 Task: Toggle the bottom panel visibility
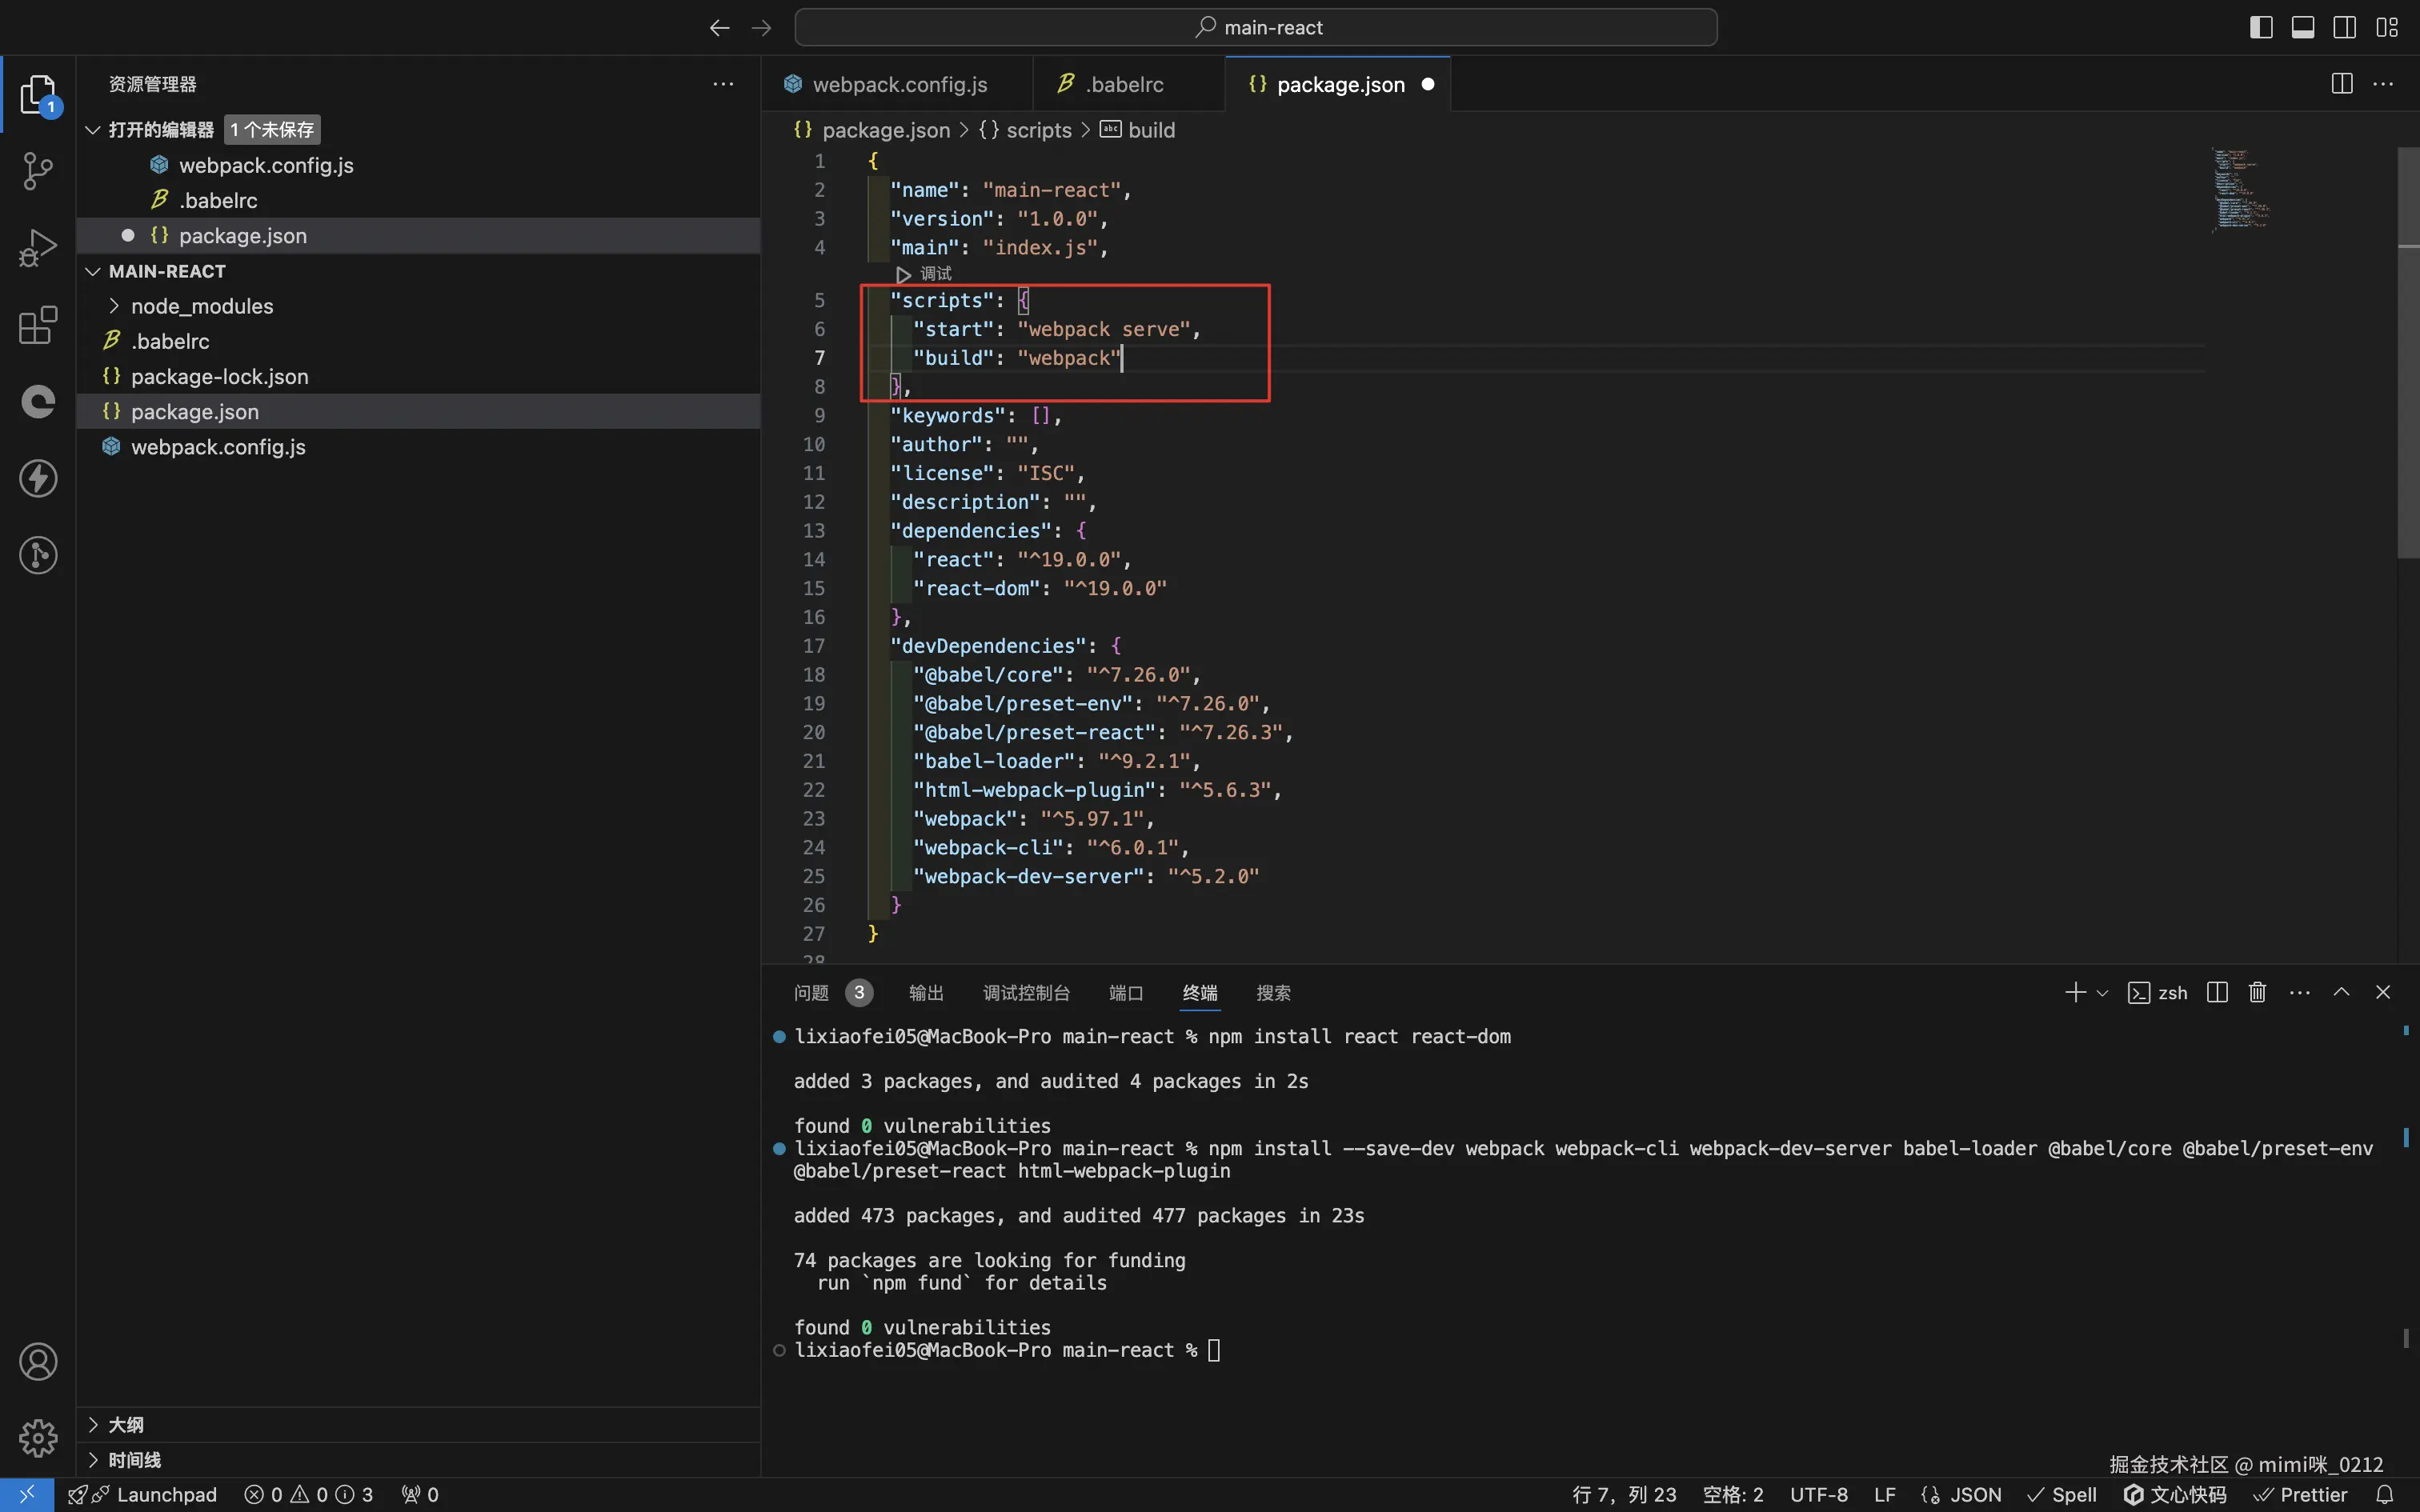tap(2302, 27)
